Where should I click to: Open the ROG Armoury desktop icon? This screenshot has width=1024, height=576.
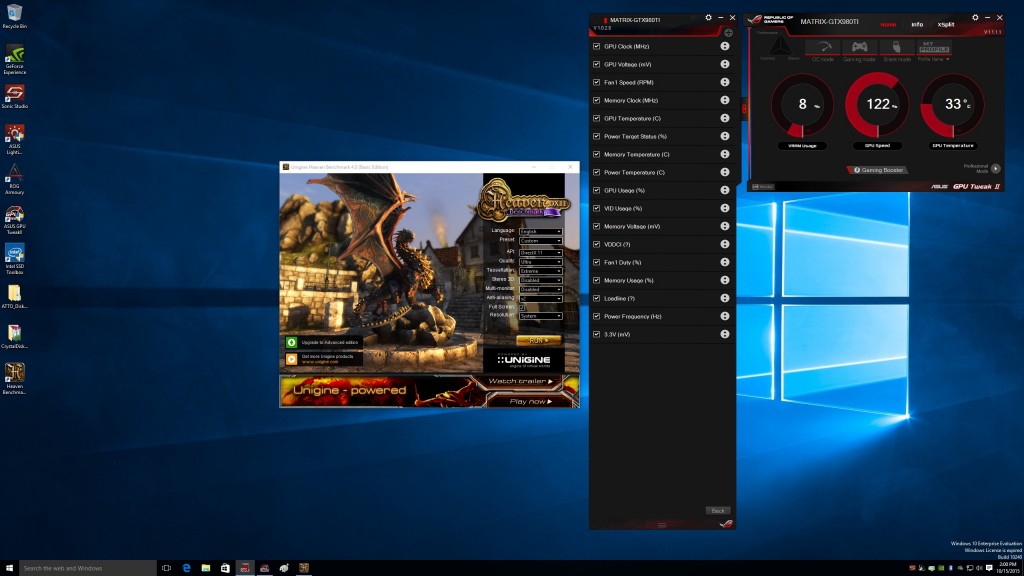coord(14,179)
